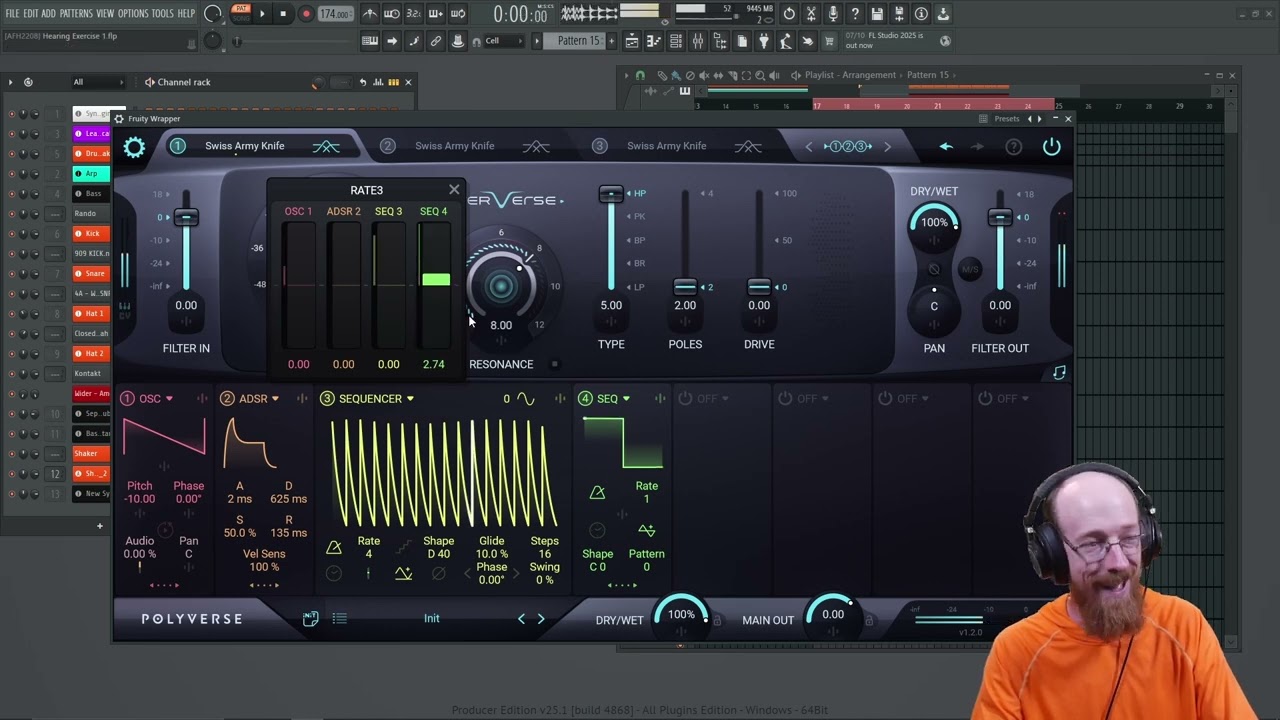Screen dimensions: 1280x720
Task: Click the microphone recording icon
Action: tap(833, 14)
